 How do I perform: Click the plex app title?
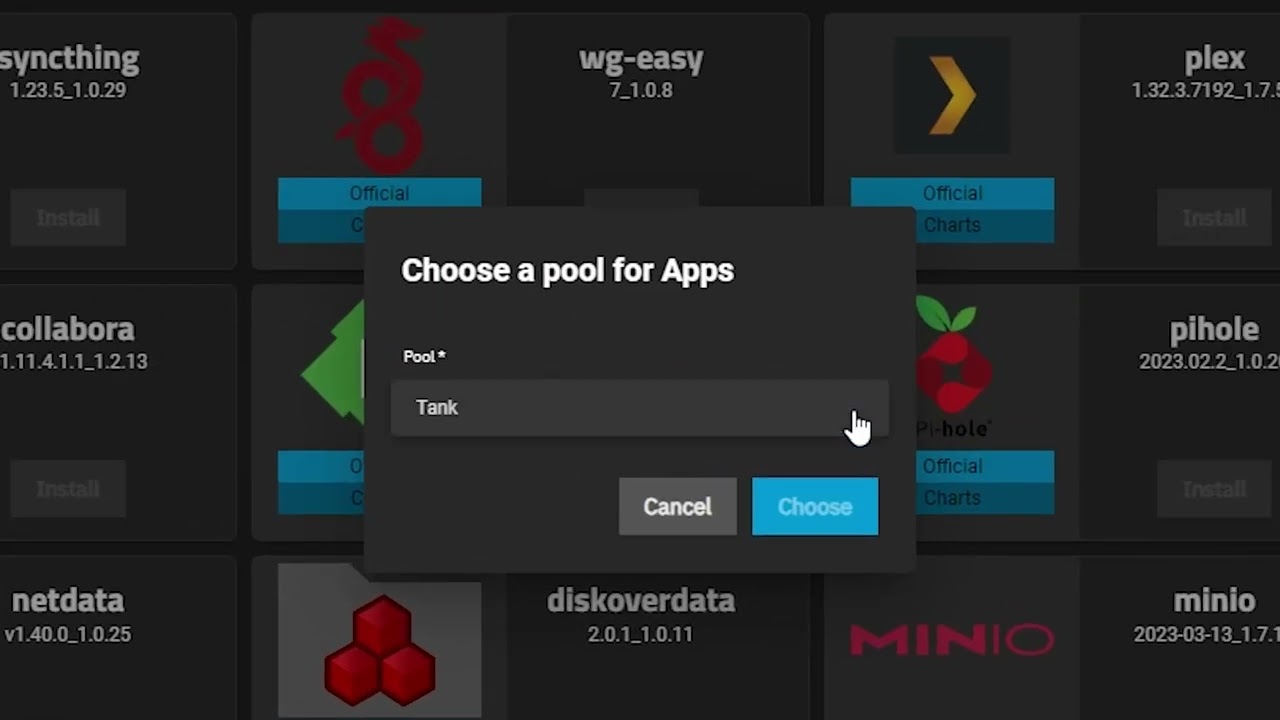1214,59
